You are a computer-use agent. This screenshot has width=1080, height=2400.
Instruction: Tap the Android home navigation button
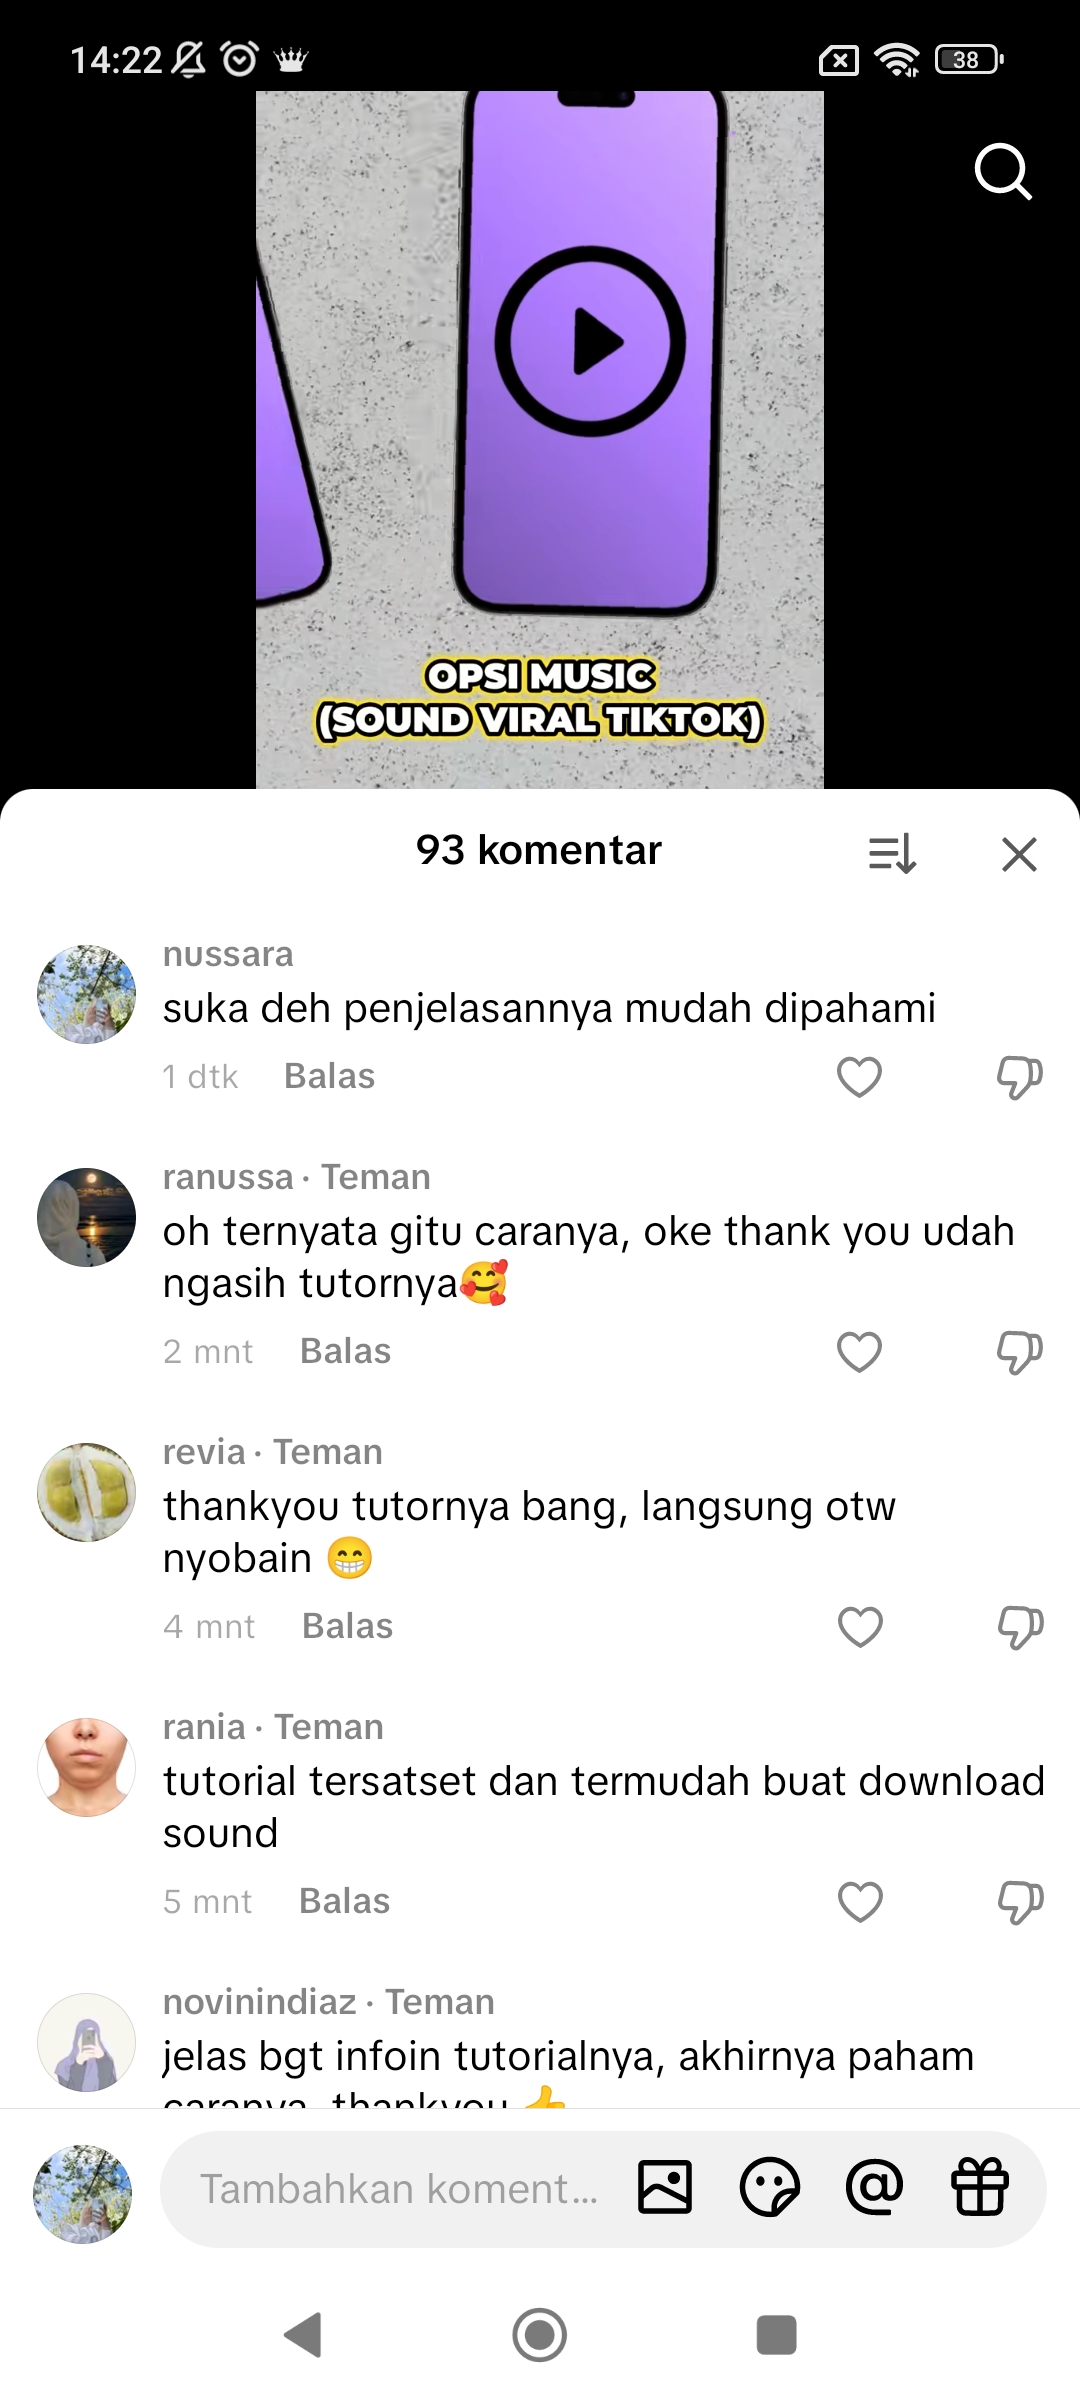(x=540, y=2335)
